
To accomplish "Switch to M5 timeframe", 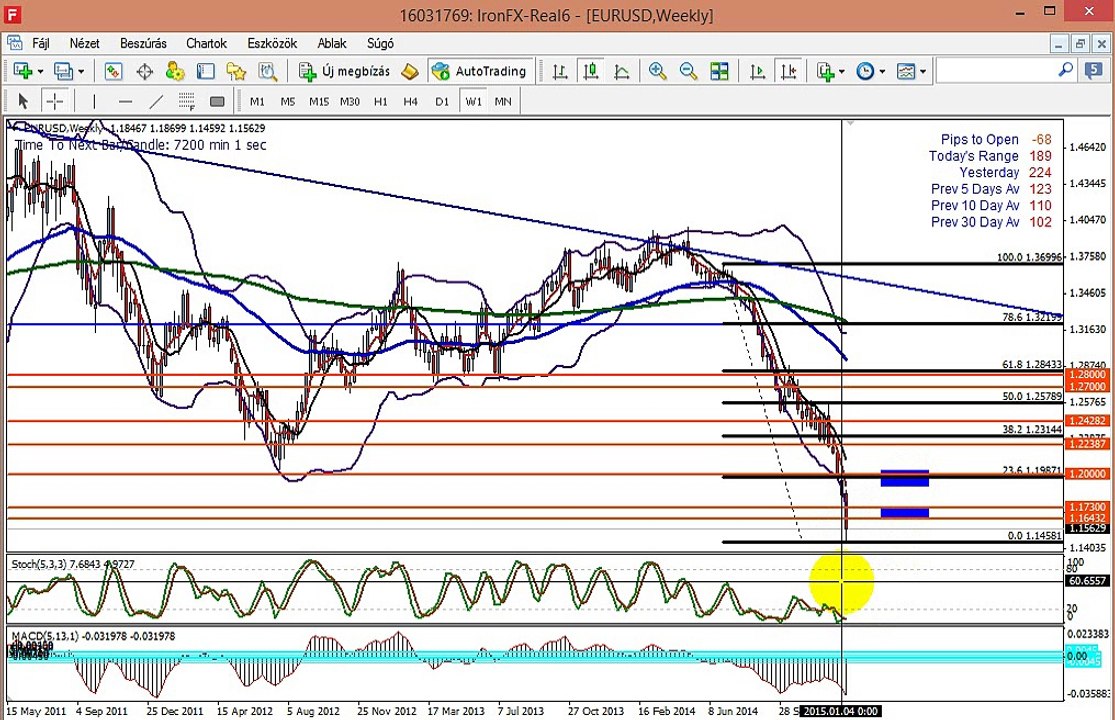I will 287,102.
